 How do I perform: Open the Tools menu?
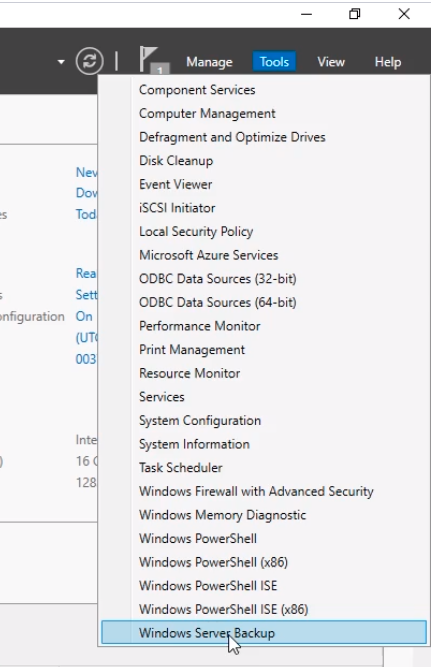[x=274, y=62]
